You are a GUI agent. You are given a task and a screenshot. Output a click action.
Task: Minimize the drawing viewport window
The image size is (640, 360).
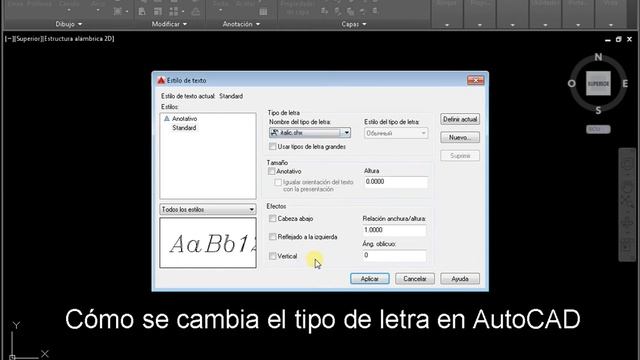point(608,40)
